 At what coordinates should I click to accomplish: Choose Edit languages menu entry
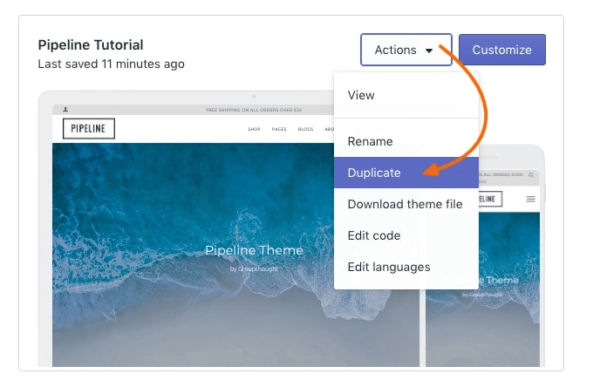[x=406, y=267]
